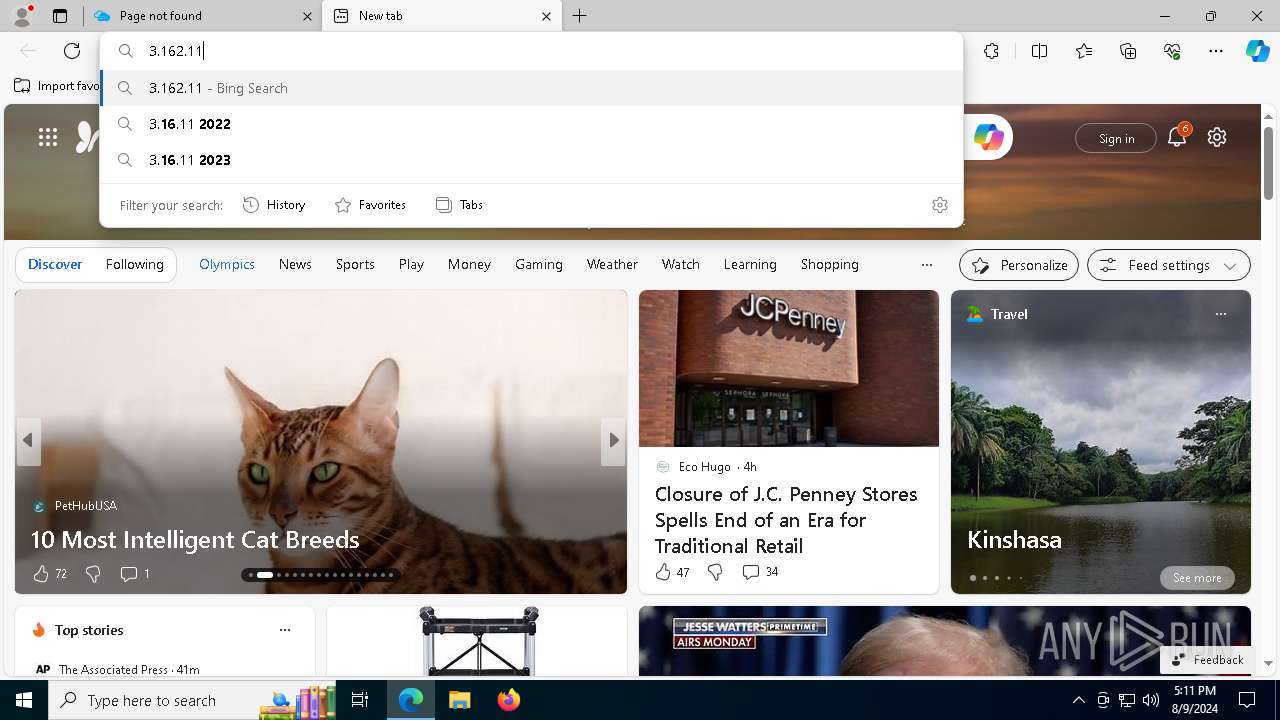Show more feed categories ellipsis
1280x720 pixels.
click(927, 264)
